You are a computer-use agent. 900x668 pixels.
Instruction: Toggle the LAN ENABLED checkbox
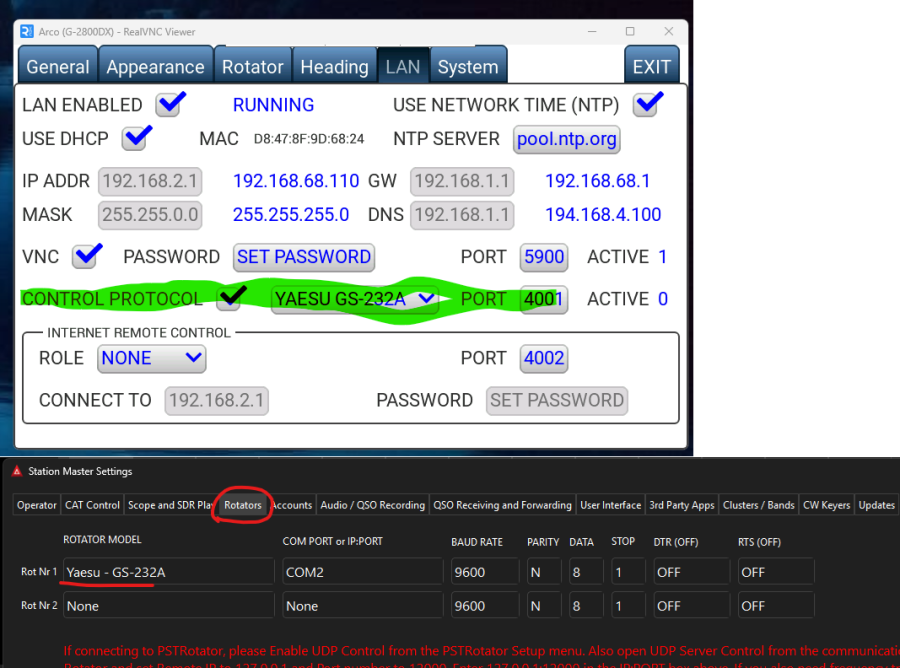[170, 104]
